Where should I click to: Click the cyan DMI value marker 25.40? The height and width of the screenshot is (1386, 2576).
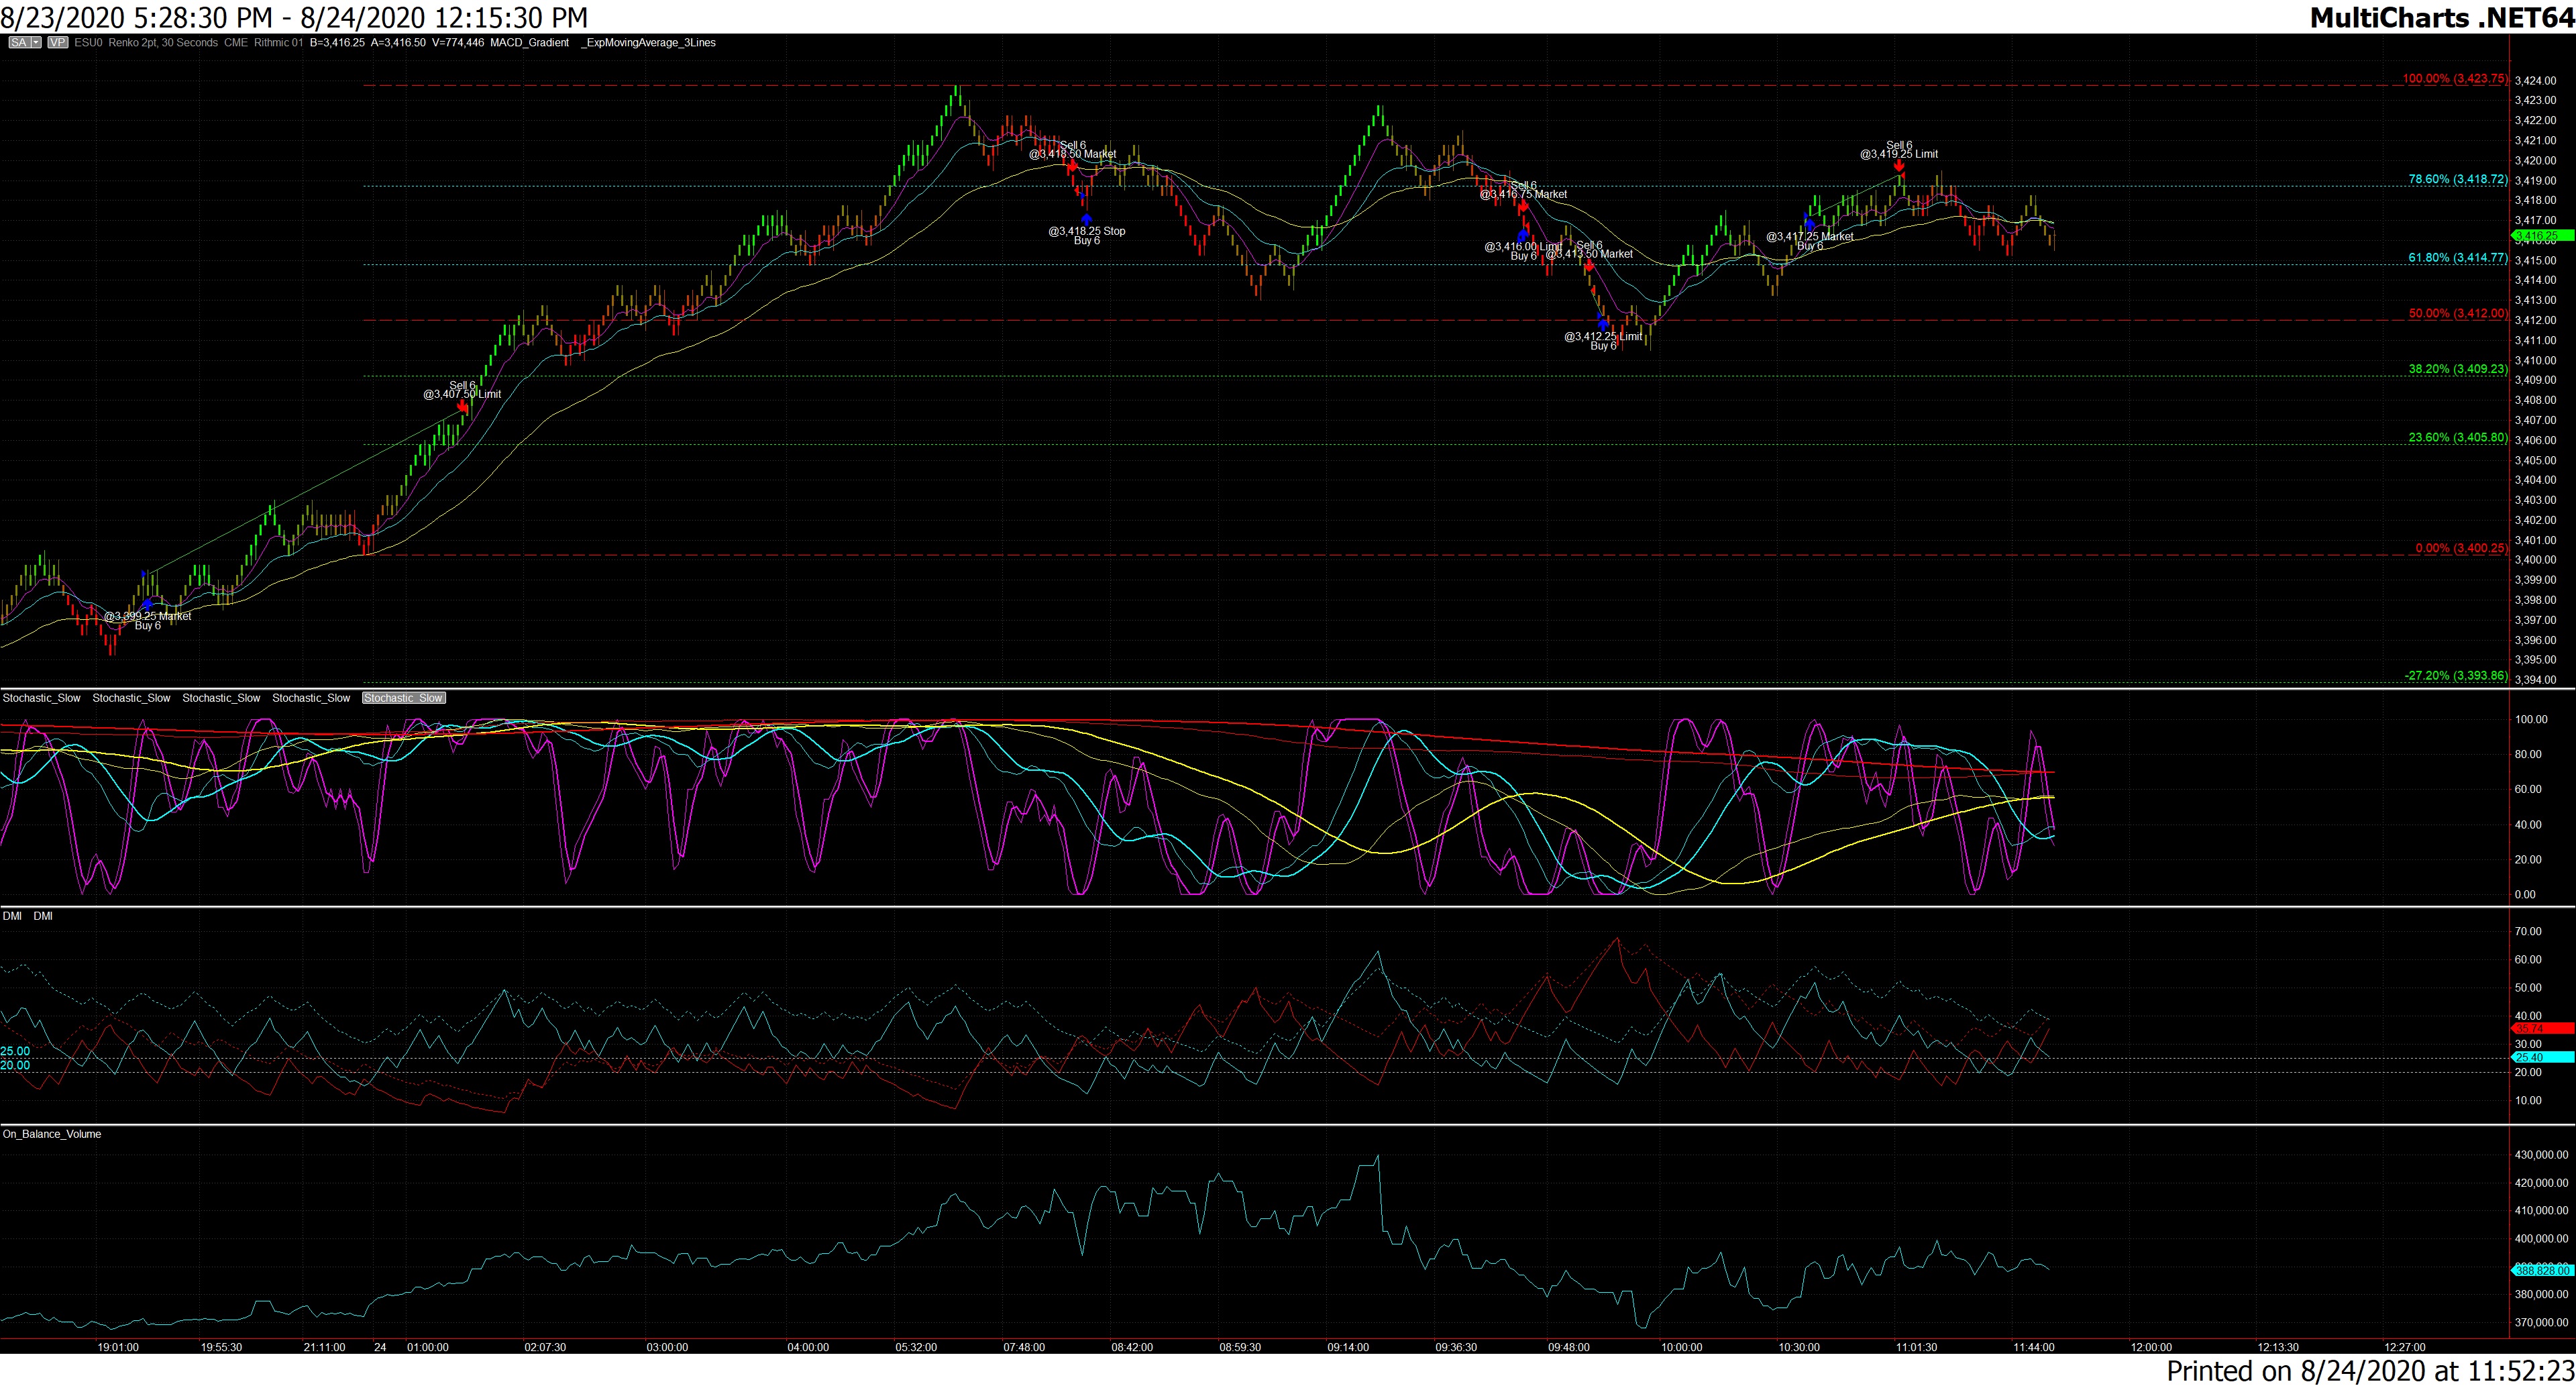(x=2543, y=1057)
